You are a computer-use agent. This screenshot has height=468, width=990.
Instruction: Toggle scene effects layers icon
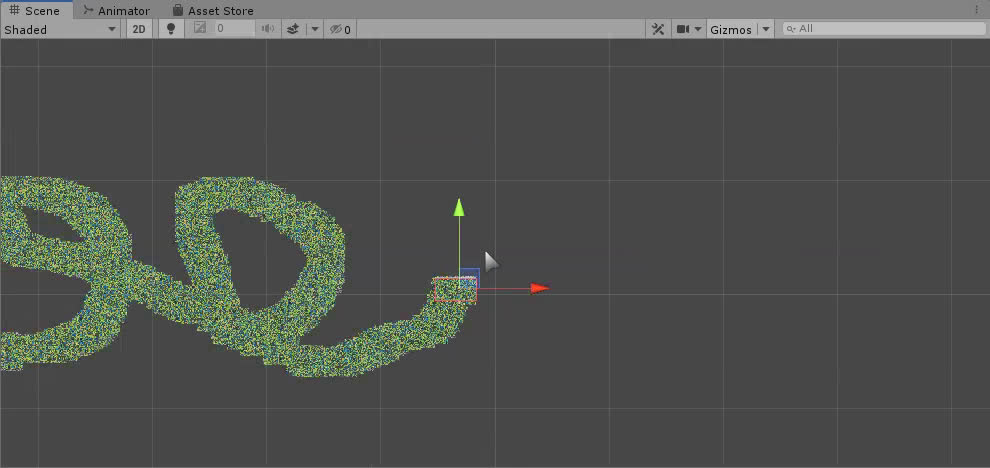pos(292,29)
